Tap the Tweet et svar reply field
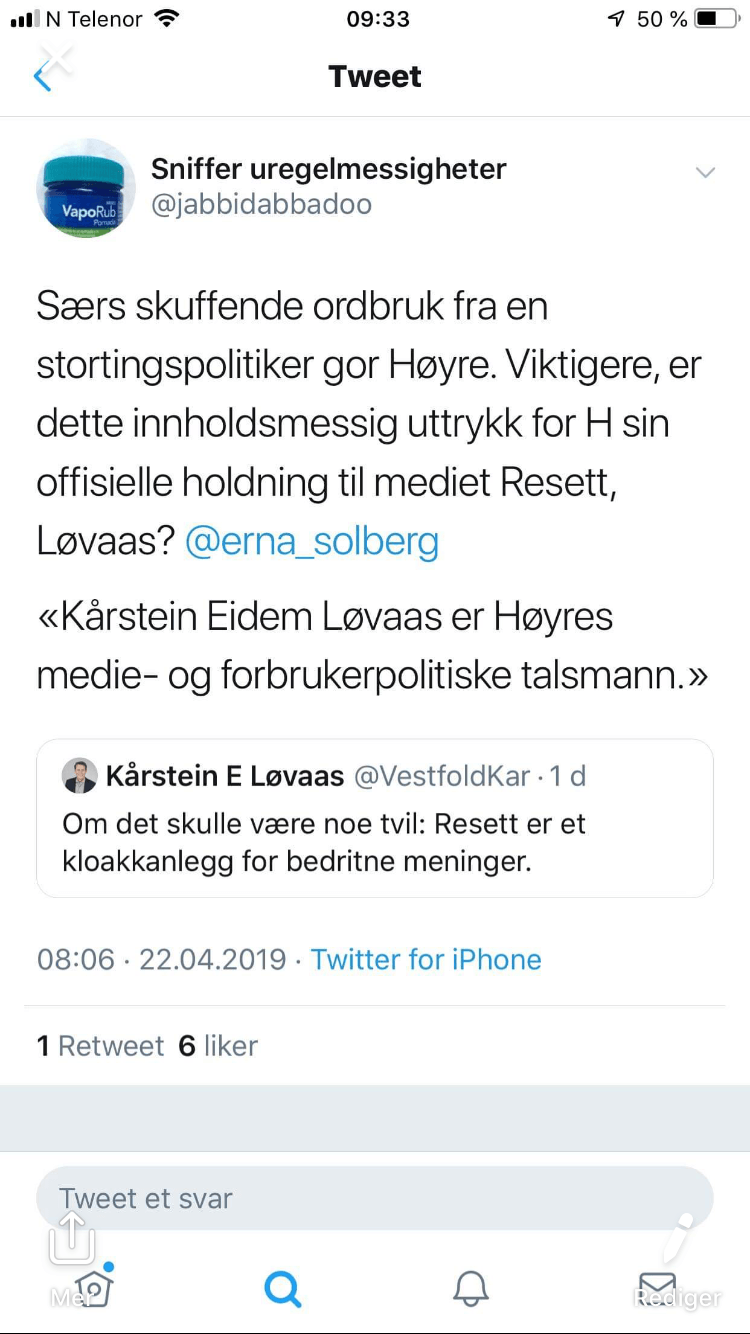 pyautogui.click(x=375, y=1198)
